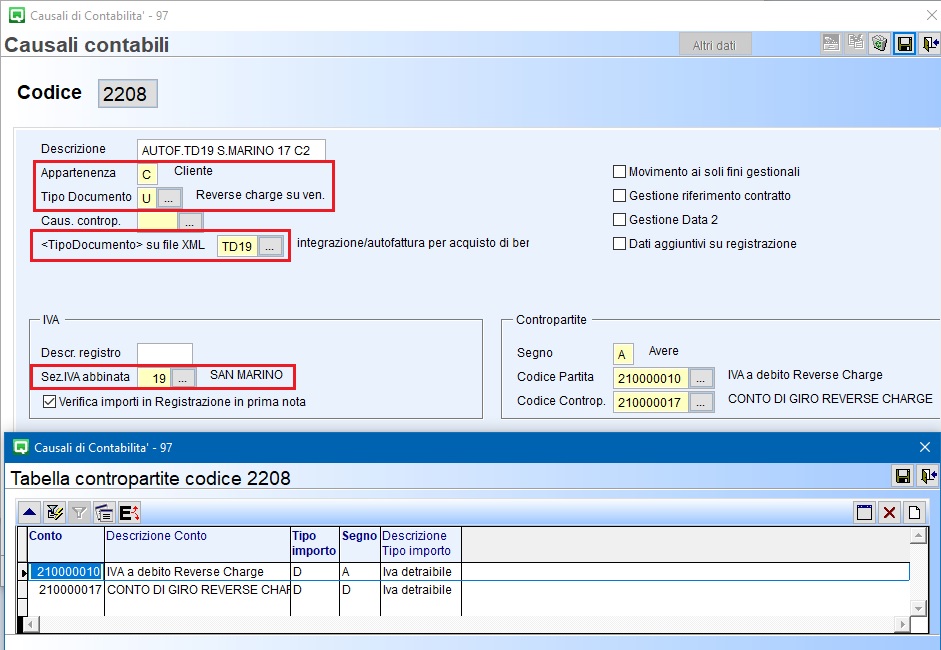The height and width of the screenshot is (650, 941).
Task: Click the greyed duplicate-documents icon in top toolbar
Action: coord(855,43)
